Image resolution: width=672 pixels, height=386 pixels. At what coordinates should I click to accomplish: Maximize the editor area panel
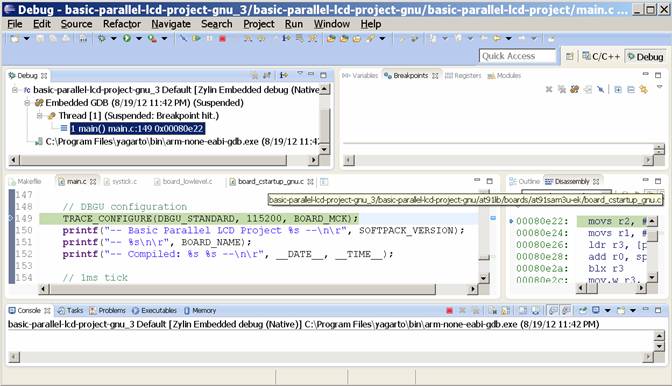tap(489, 181)
